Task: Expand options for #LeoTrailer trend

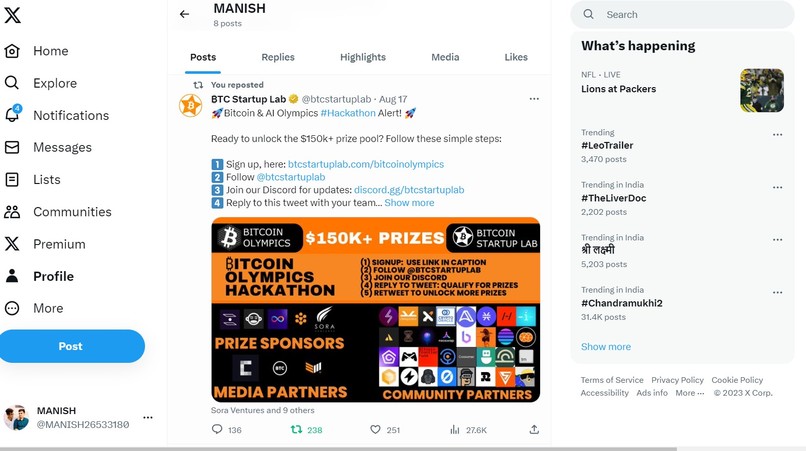Action: tap(777, 135)
